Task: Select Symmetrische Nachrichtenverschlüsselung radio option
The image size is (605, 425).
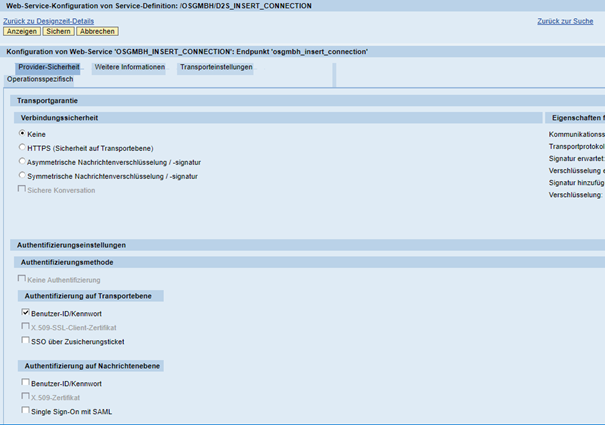Action: click(x=23, y=175)
